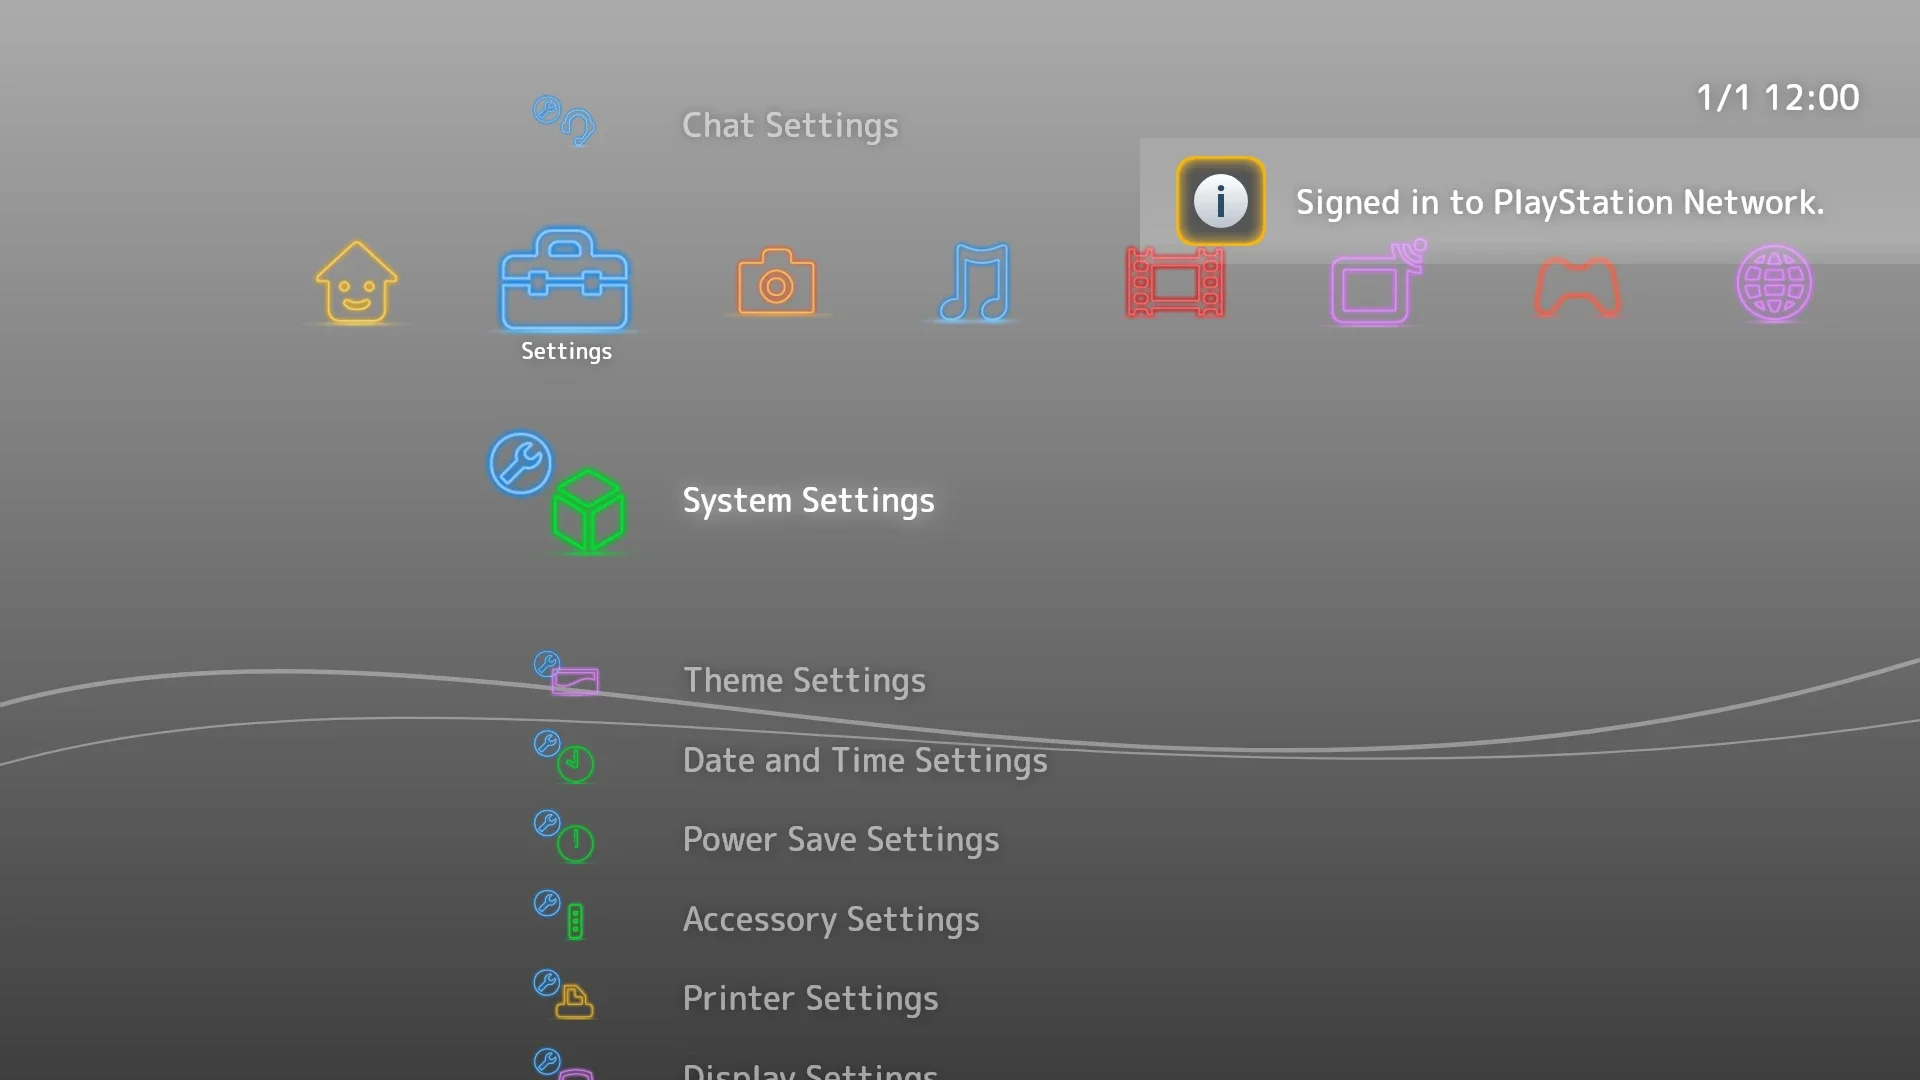Choose the partially visible Display Settings
This screenshot has height=1080, width=1920.
810,1070
